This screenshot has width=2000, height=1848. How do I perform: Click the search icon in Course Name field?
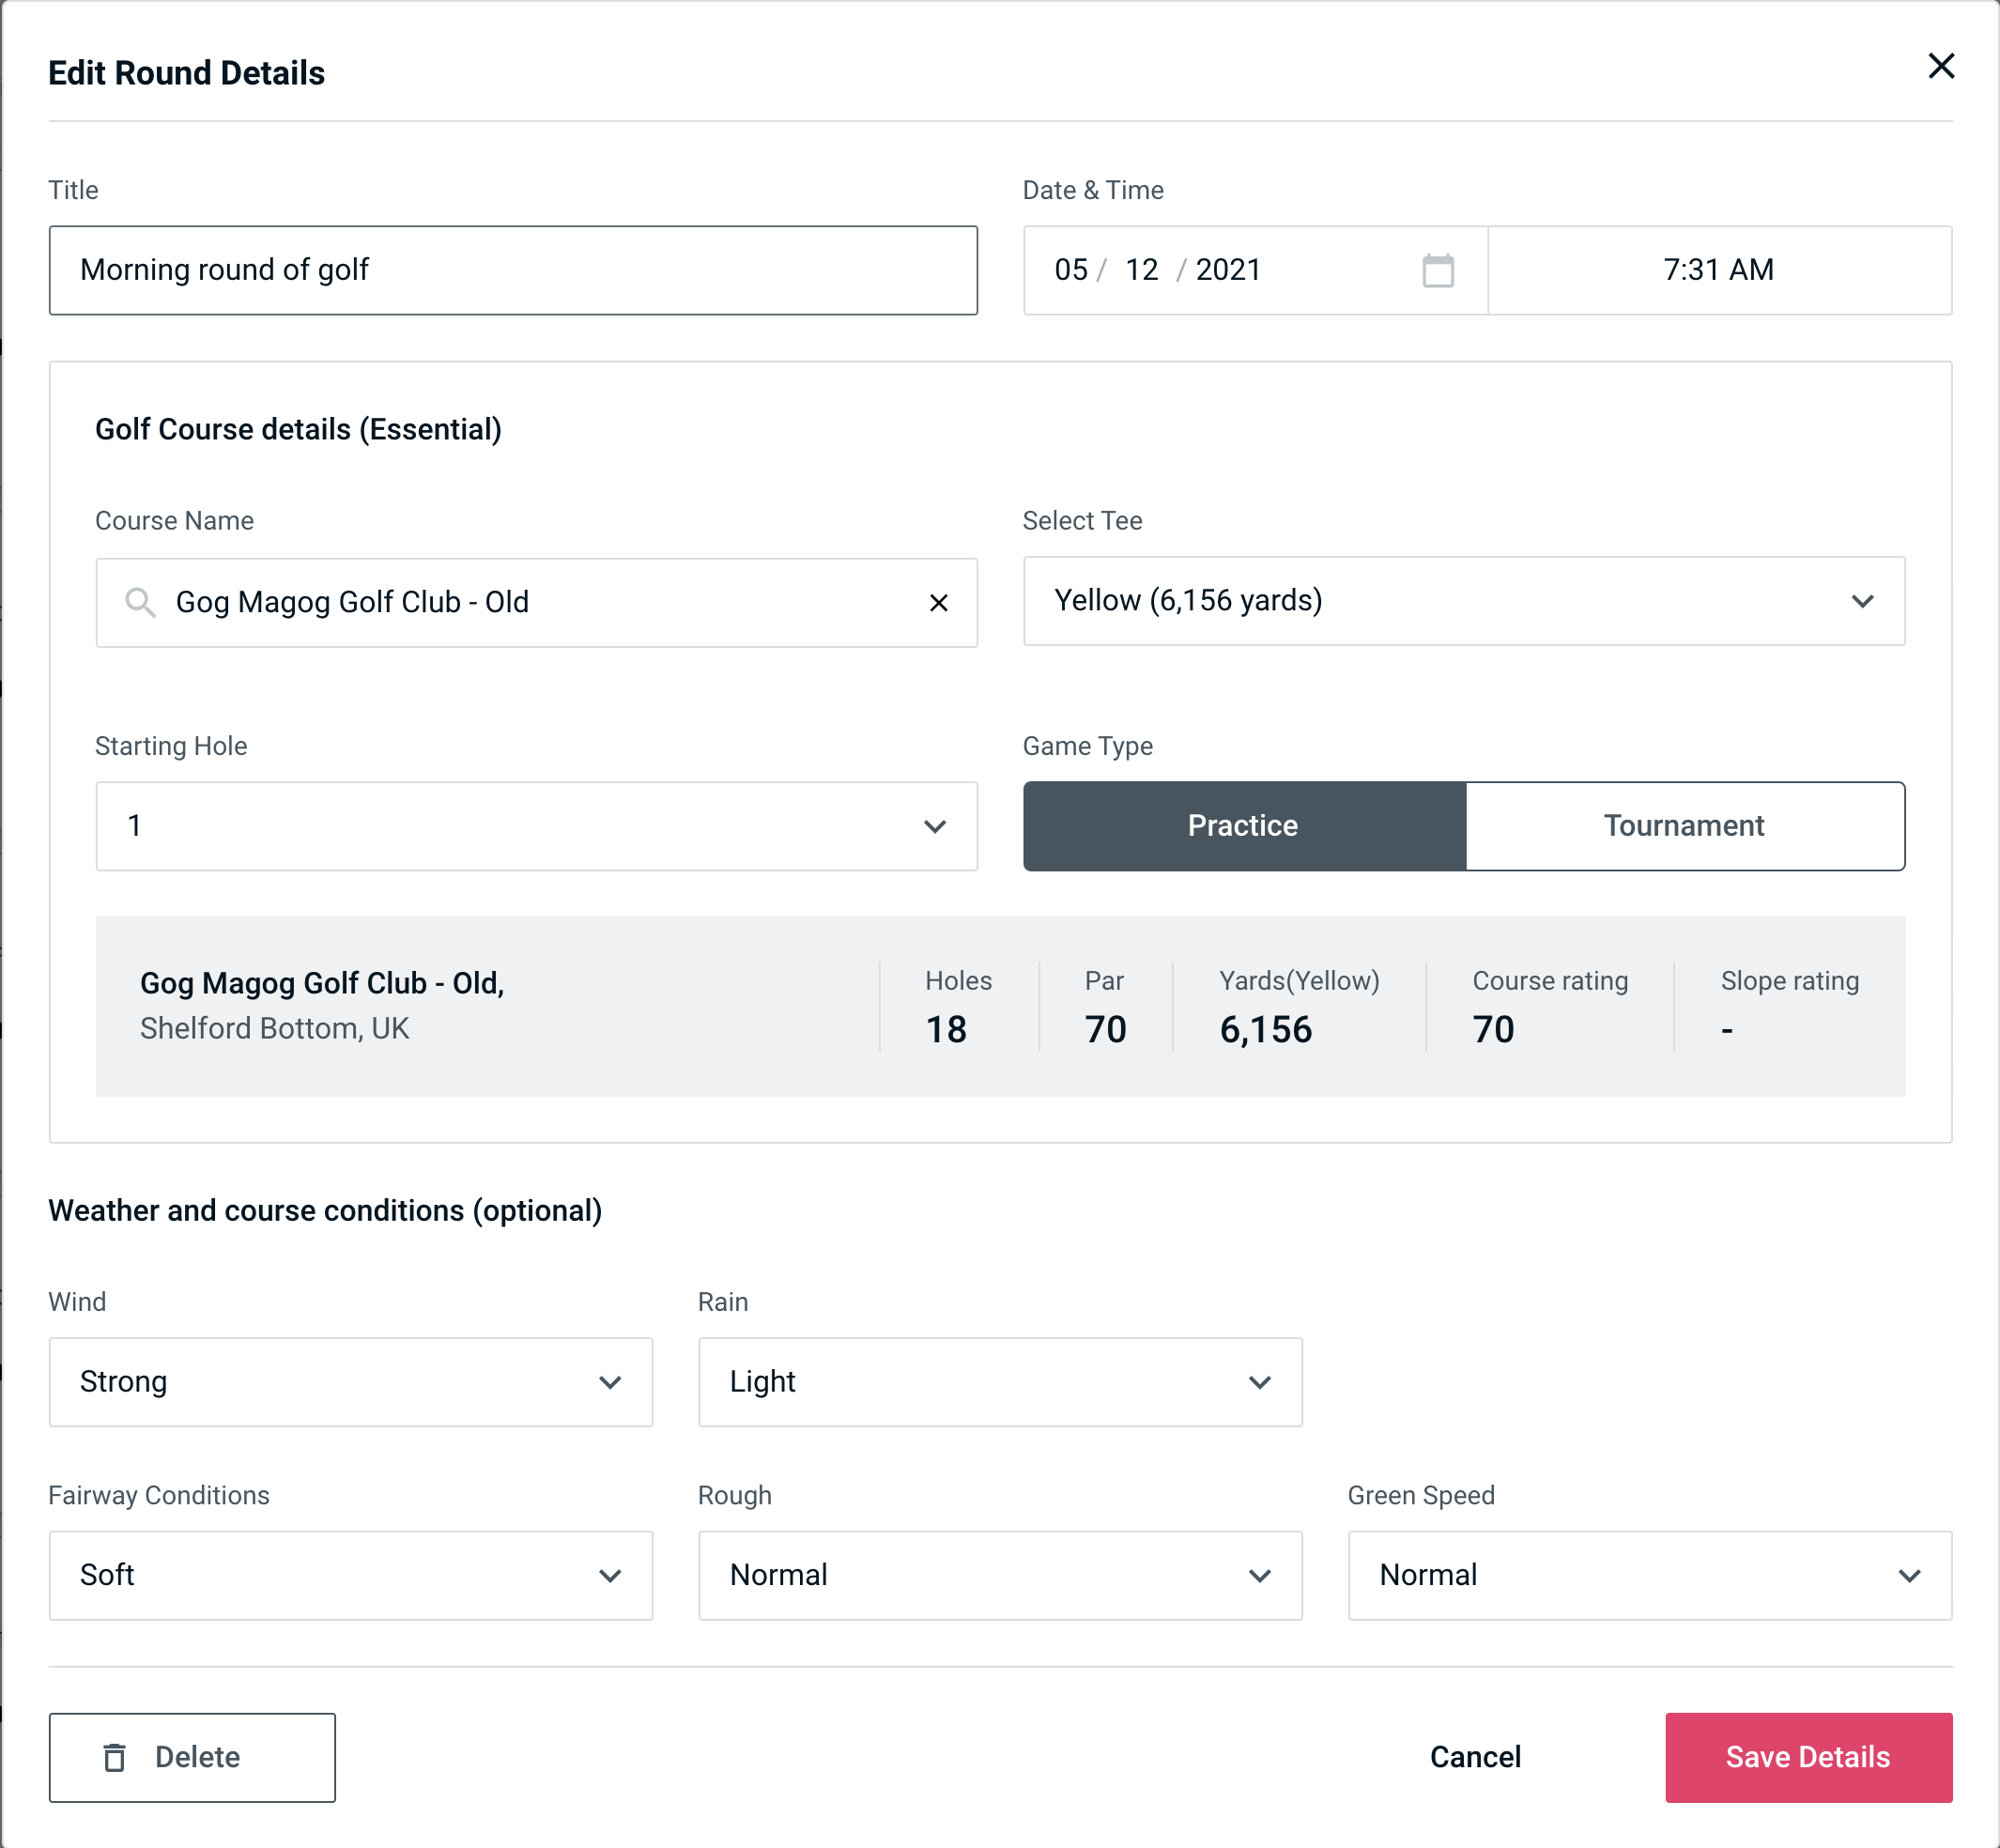pyautogui.click(x=139, y=603)
